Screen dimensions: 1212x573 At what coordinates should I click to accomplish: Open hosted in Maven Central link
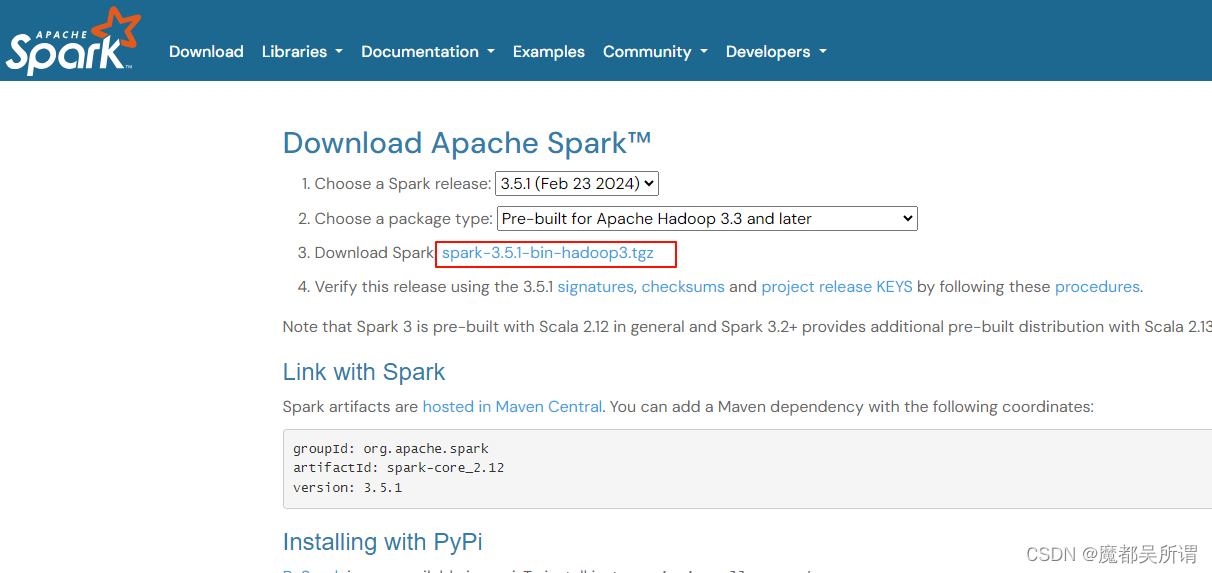click(512, 407)
